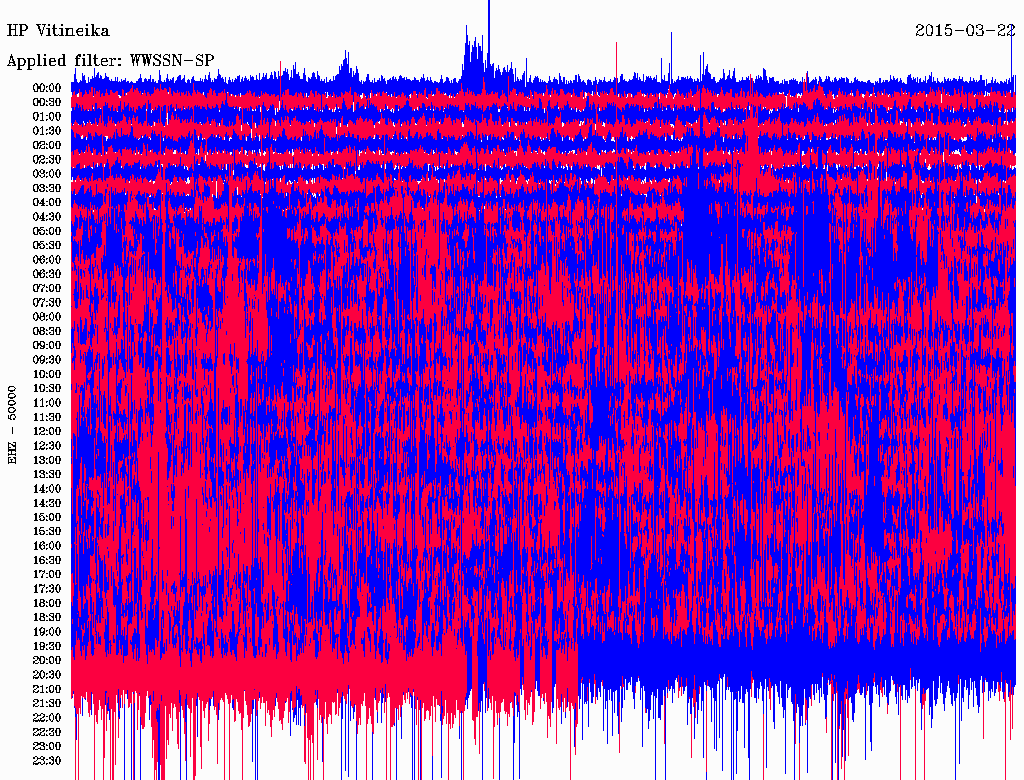The width and height of the screenshot is (1024, 780).
Task: Select the 23:30 time label
Action: pyautogui.click(x=47, y=760)
